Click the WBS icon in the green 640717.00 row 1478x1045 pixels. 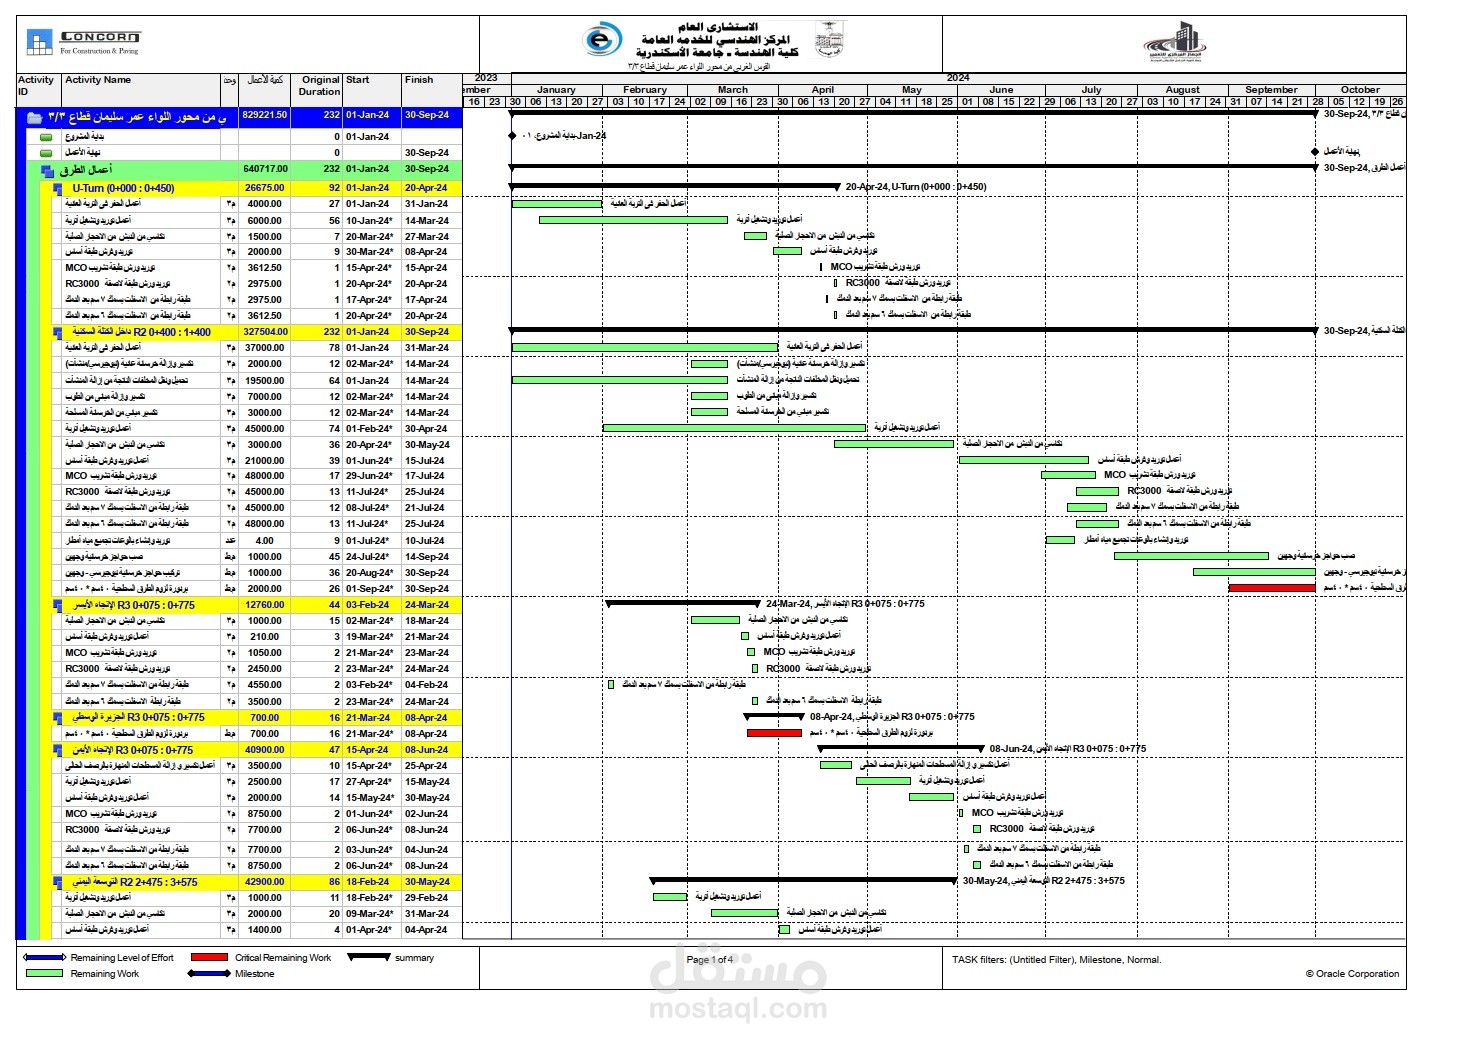point(48,171)
